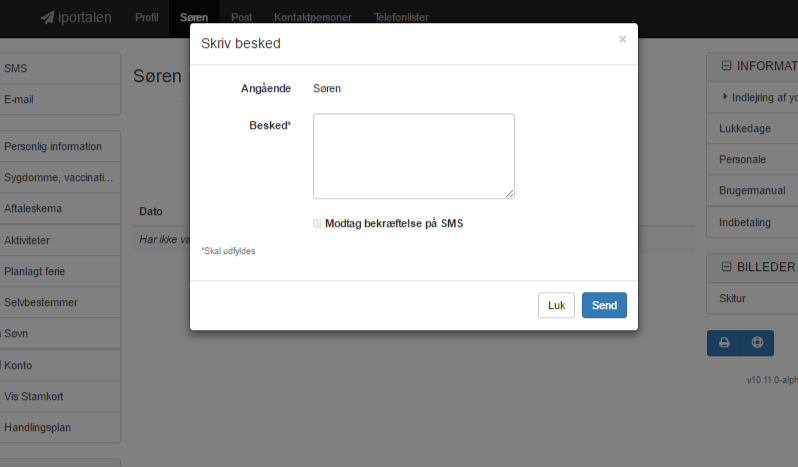Select E-mail in the left sidebar

60,99
